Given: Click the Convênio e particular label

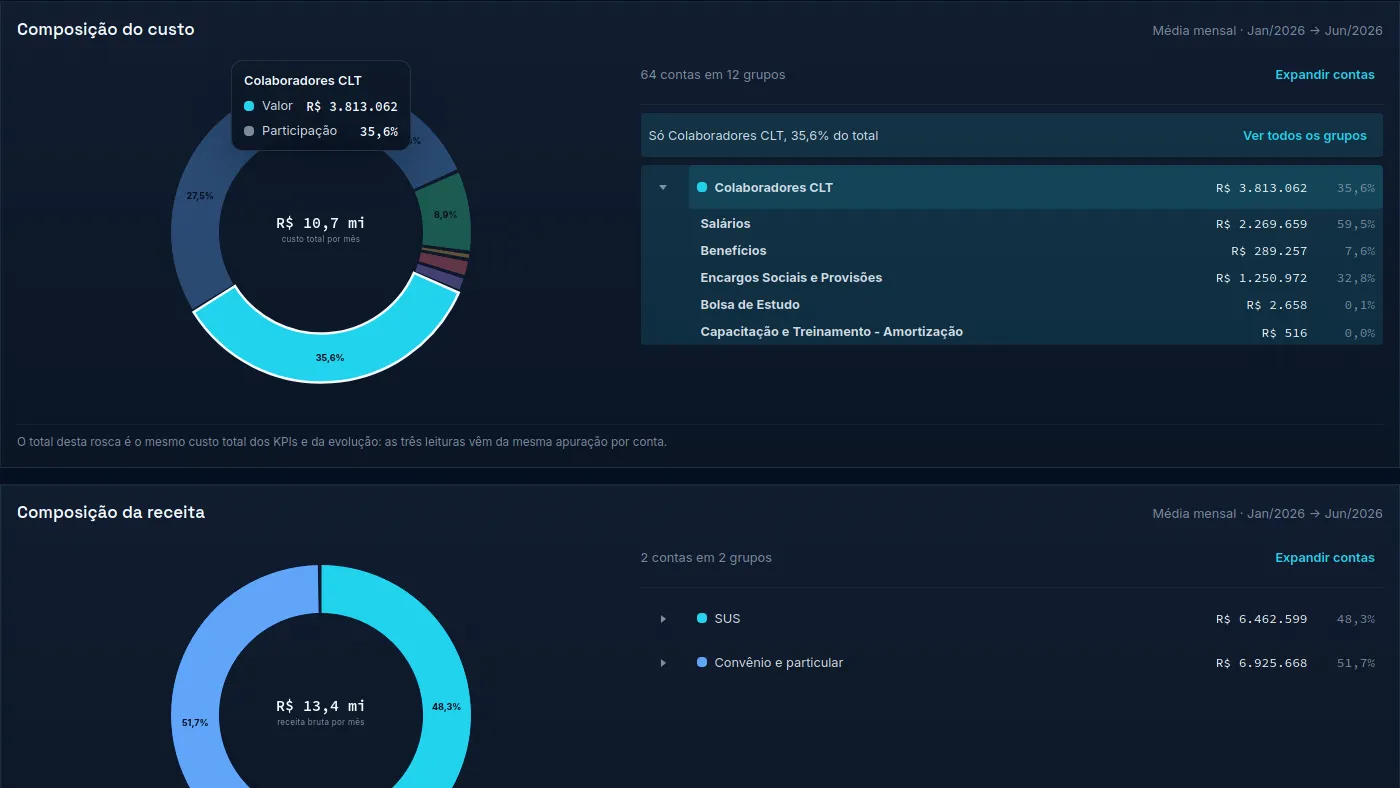Looking at the screenshot, I should coord(778,663).
